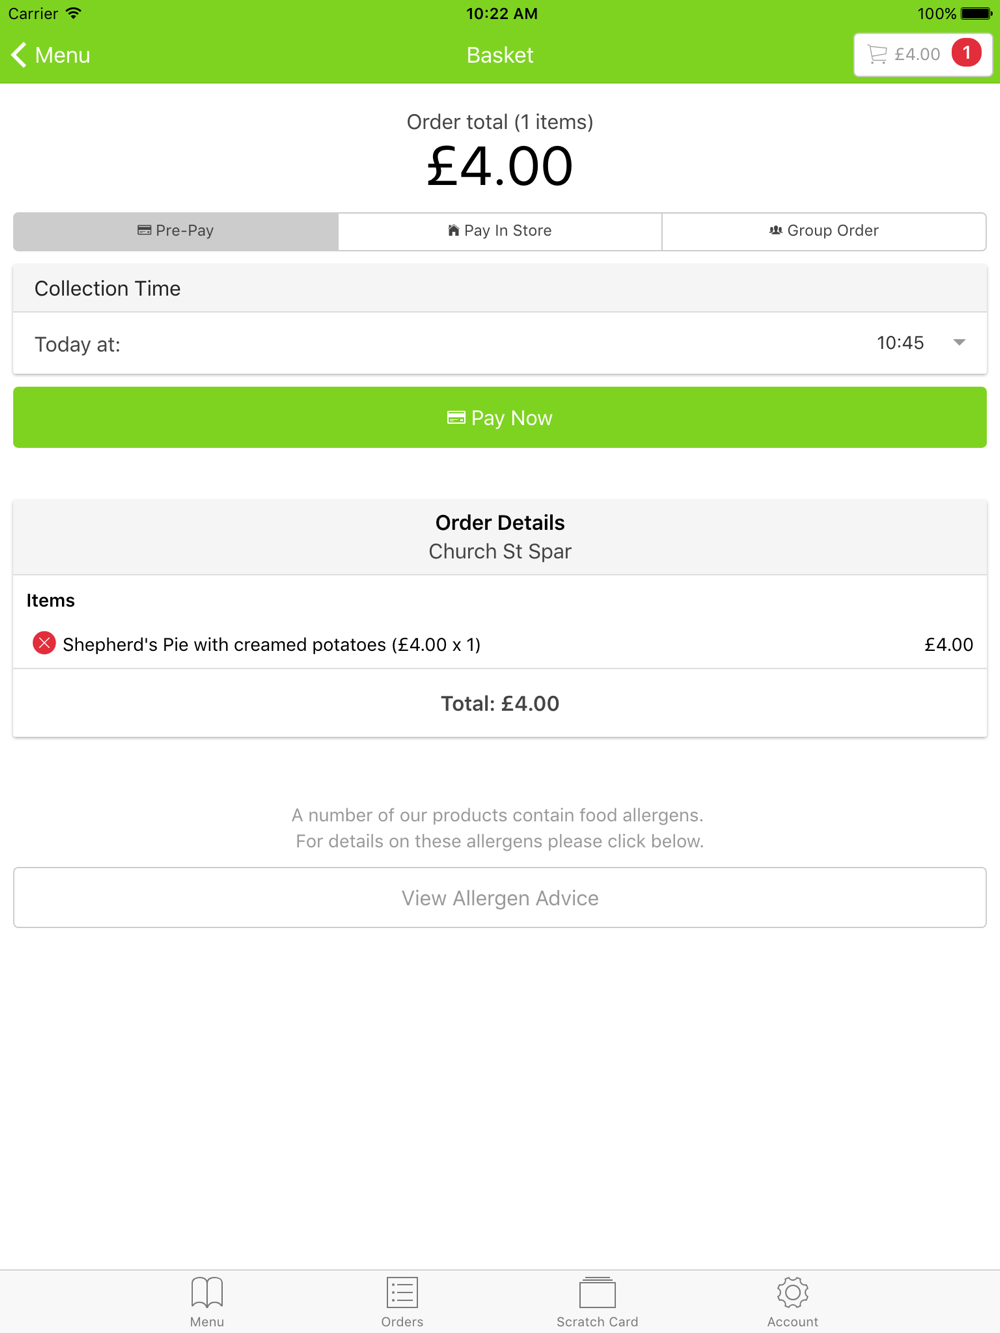This screenshot has height=1333, width=1000.
Task: Remove Shepherd's Pie item with red X
Action: tap(44, 643)
